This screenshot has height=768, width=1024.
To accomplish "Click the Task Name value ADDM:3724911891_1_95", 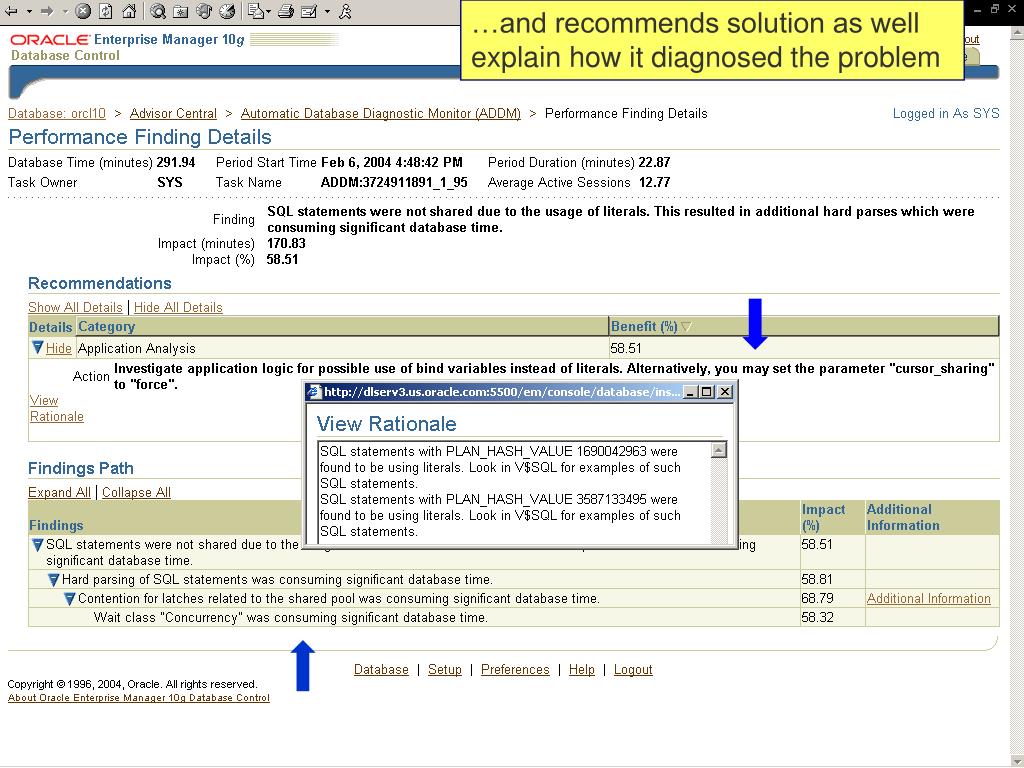I will 394,183.
